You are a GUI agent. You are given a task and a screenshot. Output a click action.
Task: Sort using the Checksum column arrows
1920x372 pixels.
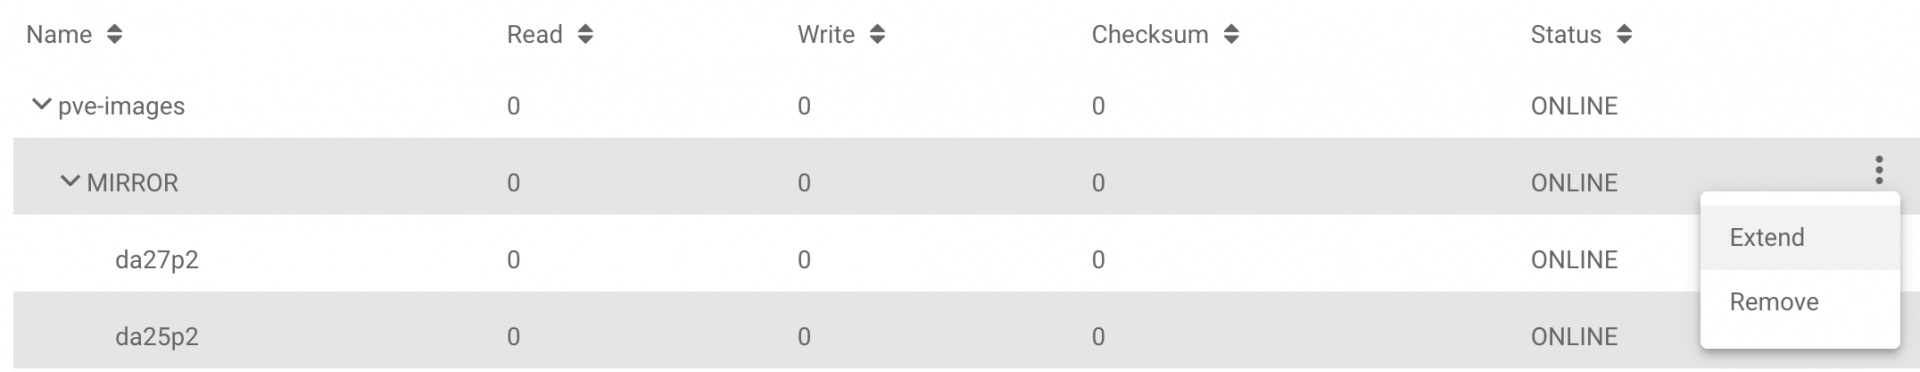1231,35
